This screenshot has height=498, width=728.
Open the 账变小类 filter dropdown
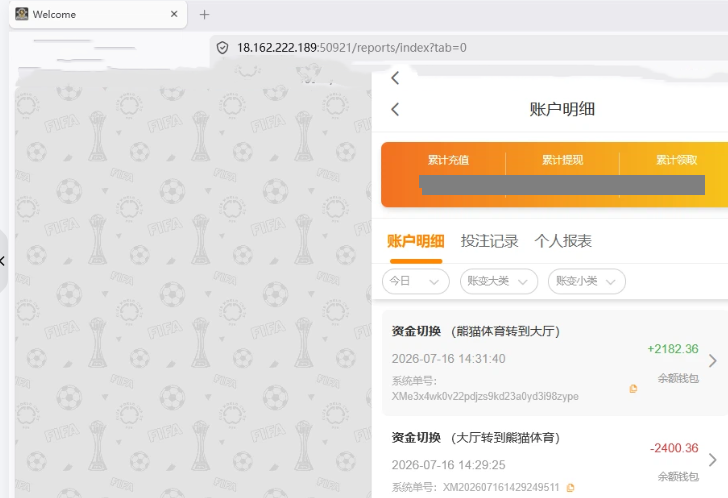(586, 281)
